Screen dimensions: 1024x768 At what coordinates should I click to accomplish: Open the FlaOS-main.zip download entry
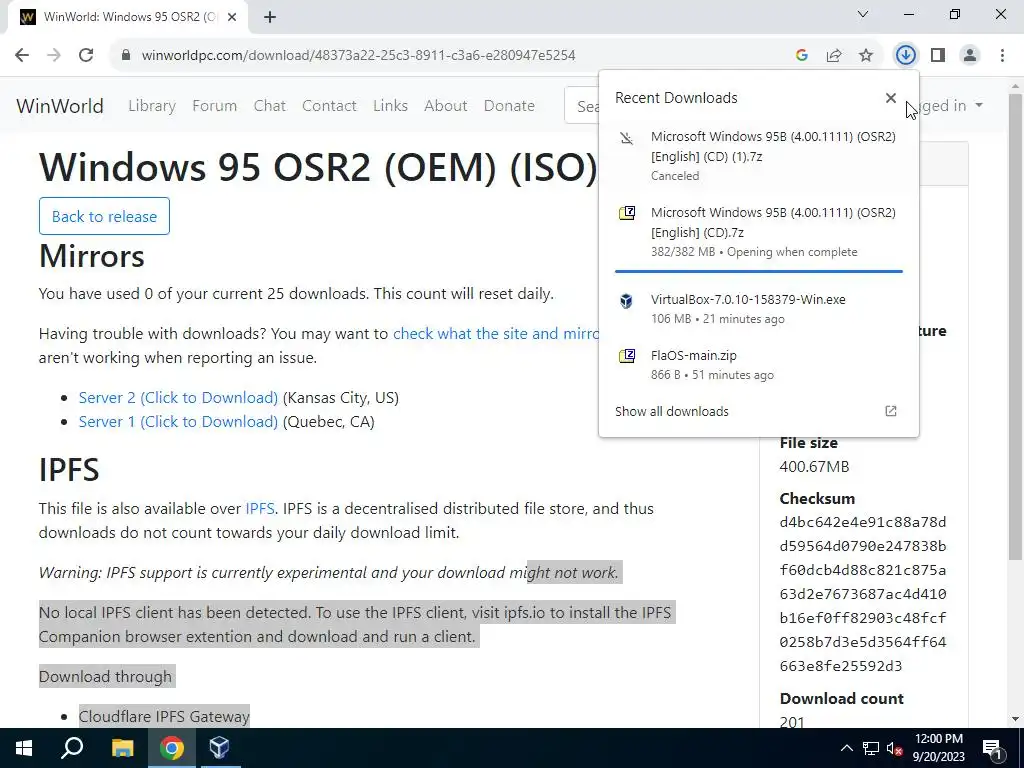pyautogui.click(x=758, y=364)
